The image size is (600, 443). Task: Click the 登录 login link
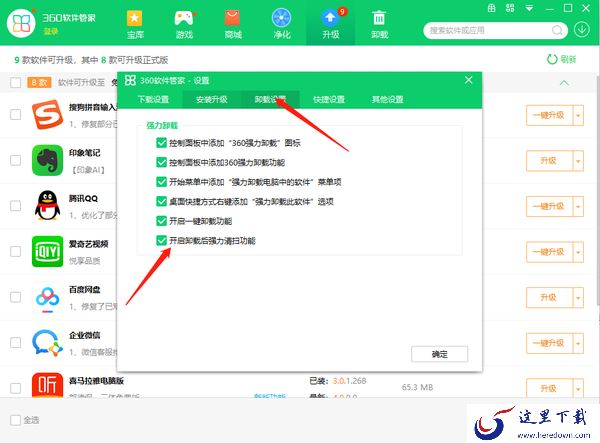(x=51, y=31)
